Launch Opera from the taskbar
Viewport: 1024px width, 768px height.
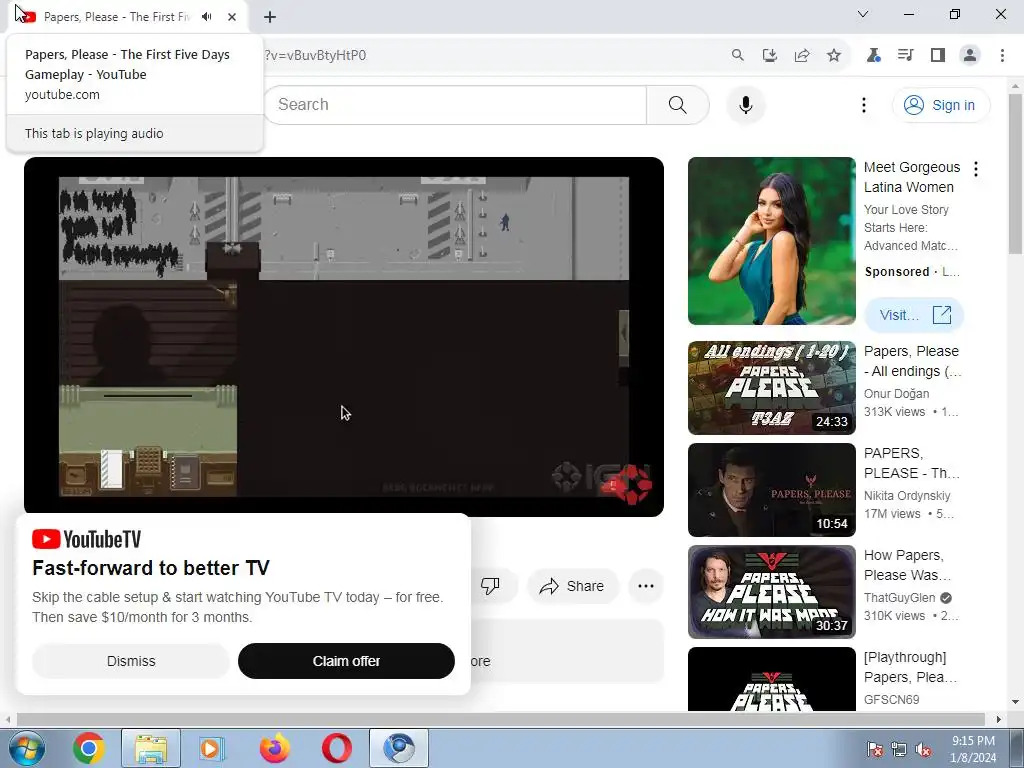pyautogui.click(x=336, y=748)
